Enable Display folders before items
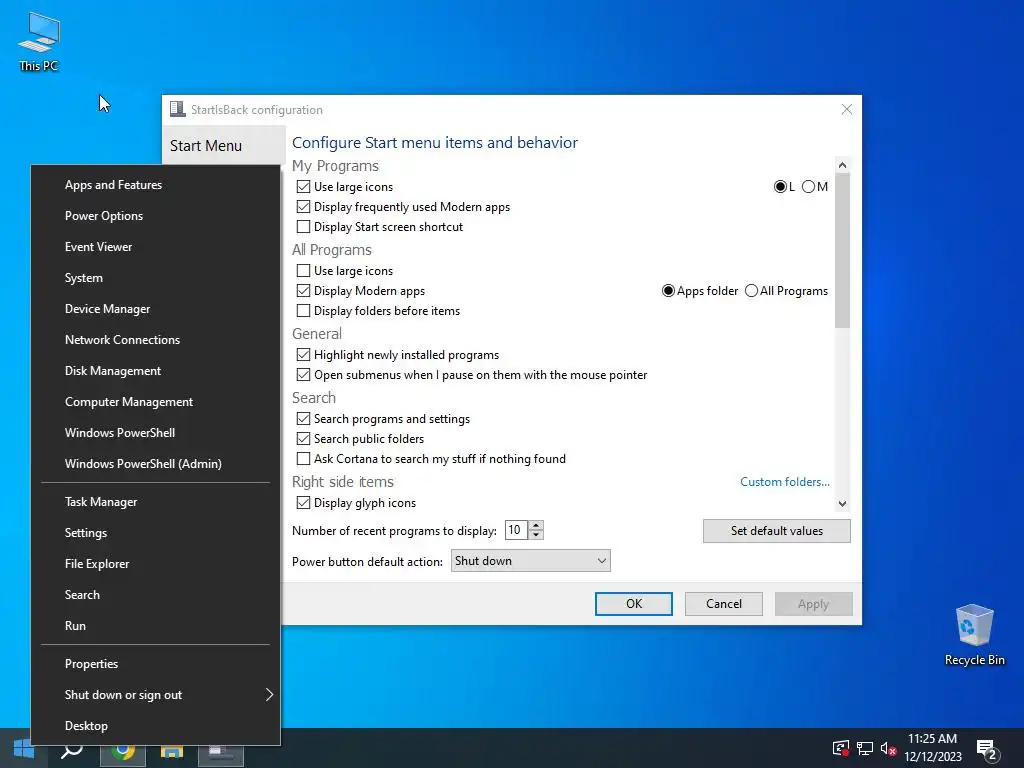The image size is (1024, 768). [x=303, y=311]
